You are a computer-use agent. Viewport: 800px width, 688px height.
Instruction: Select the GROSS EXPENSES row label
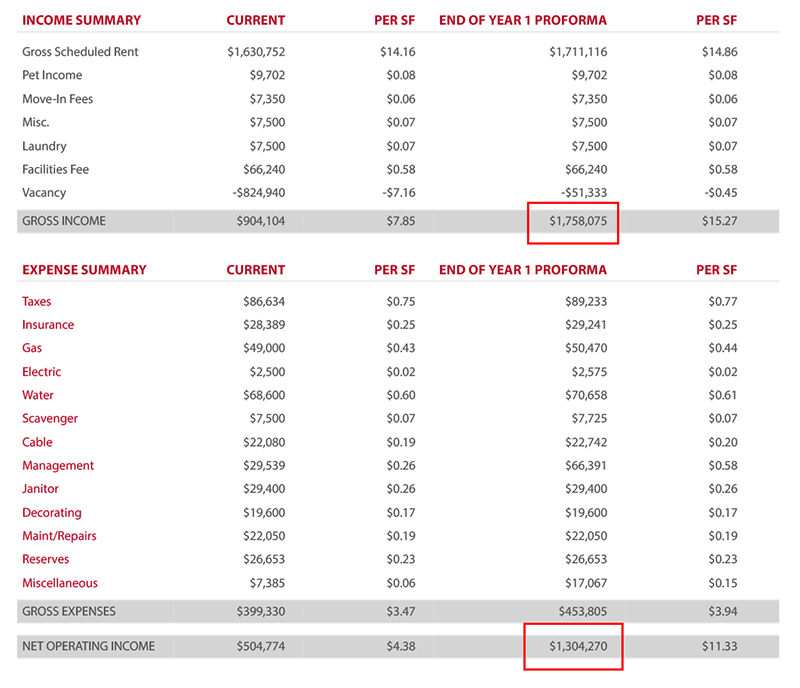click(69, 611)
